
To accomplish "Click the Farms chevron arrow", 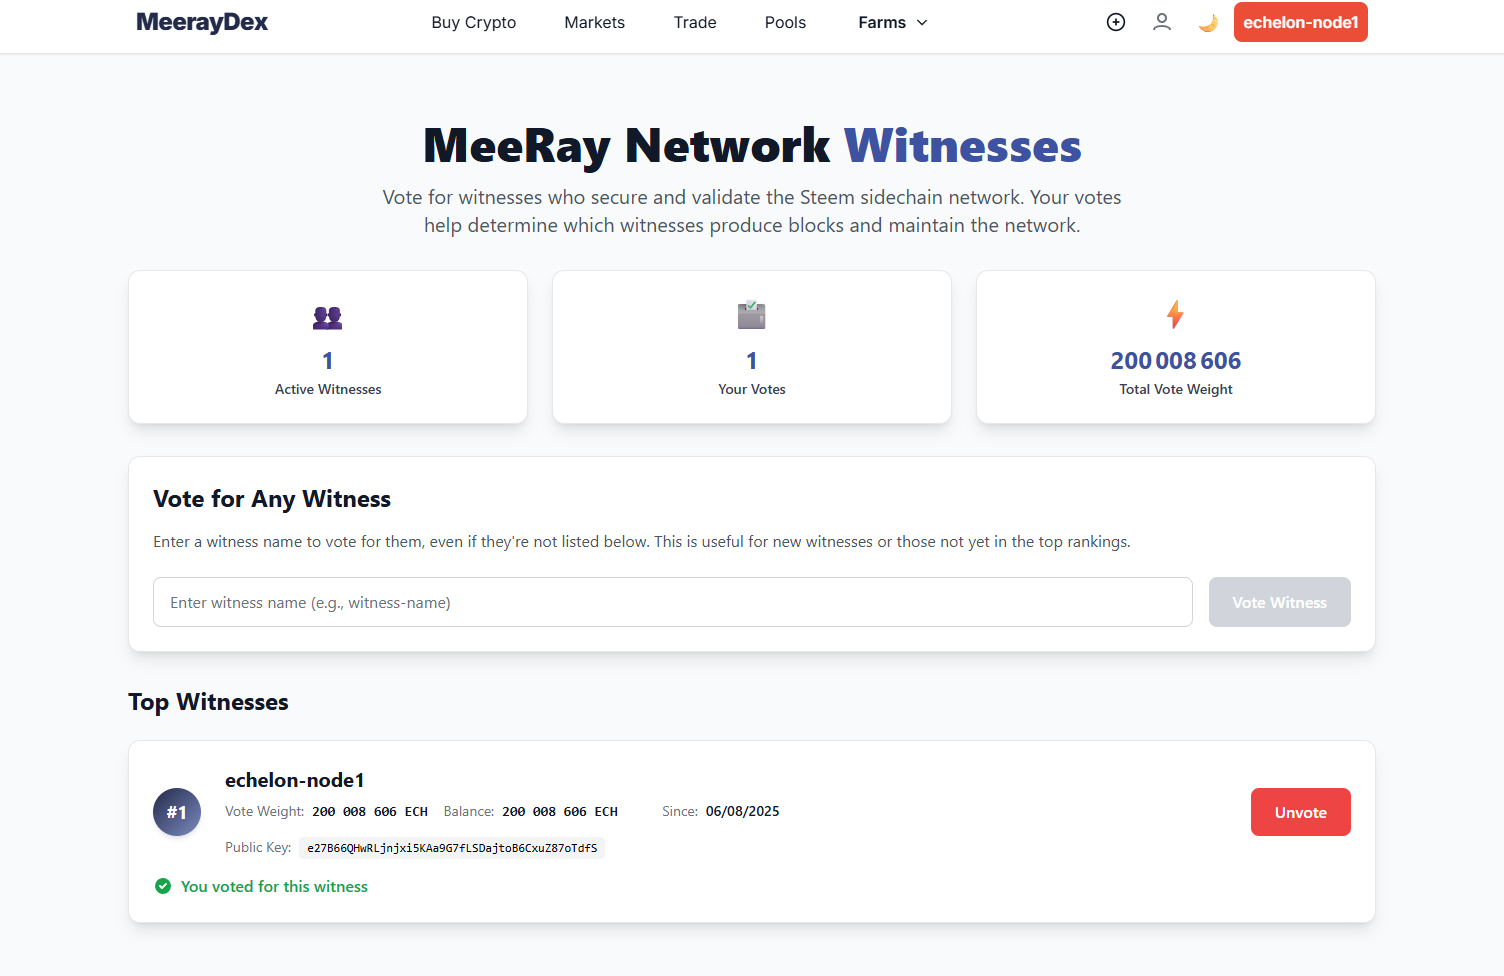I will point(922,23).
